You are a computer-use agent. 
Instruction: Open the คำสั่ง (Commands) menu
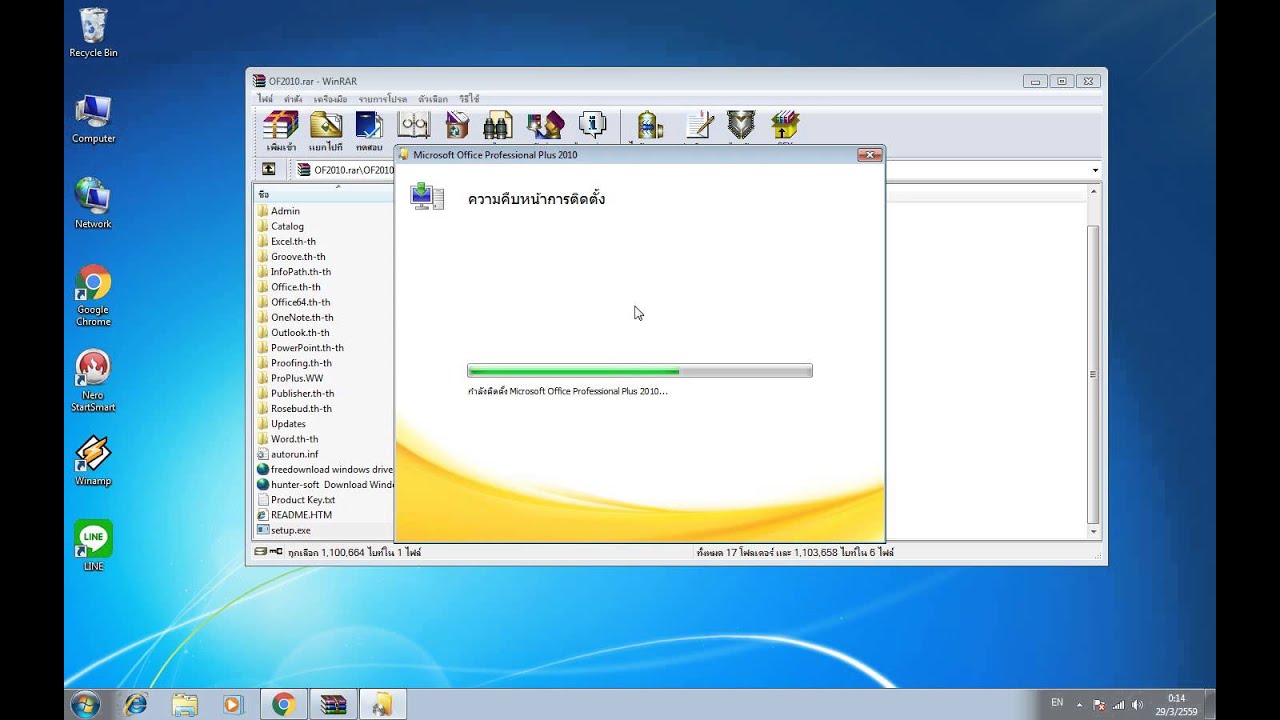[x=293, y=99]
